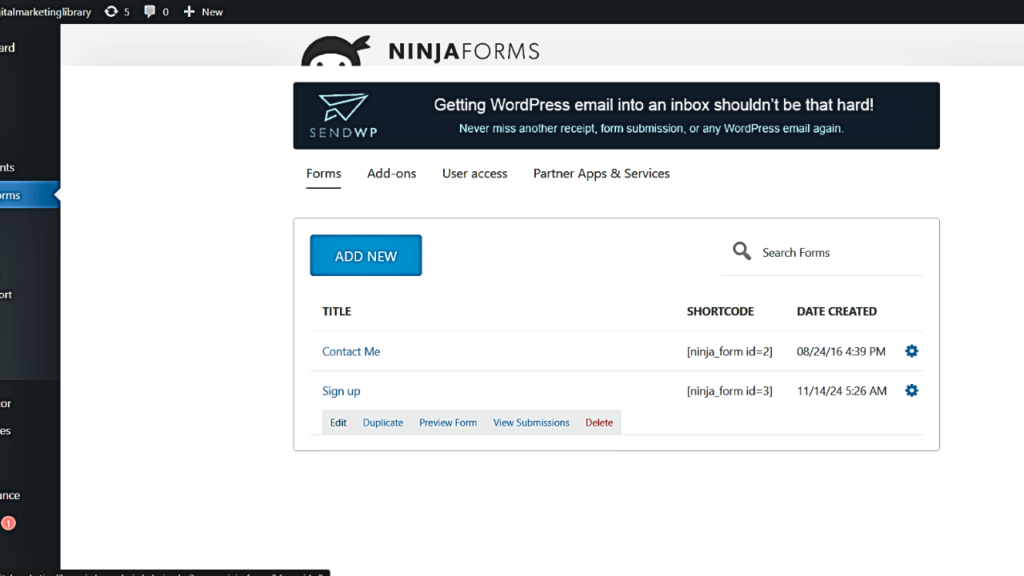Click the + New item in the admin bar

click(202, 11)
